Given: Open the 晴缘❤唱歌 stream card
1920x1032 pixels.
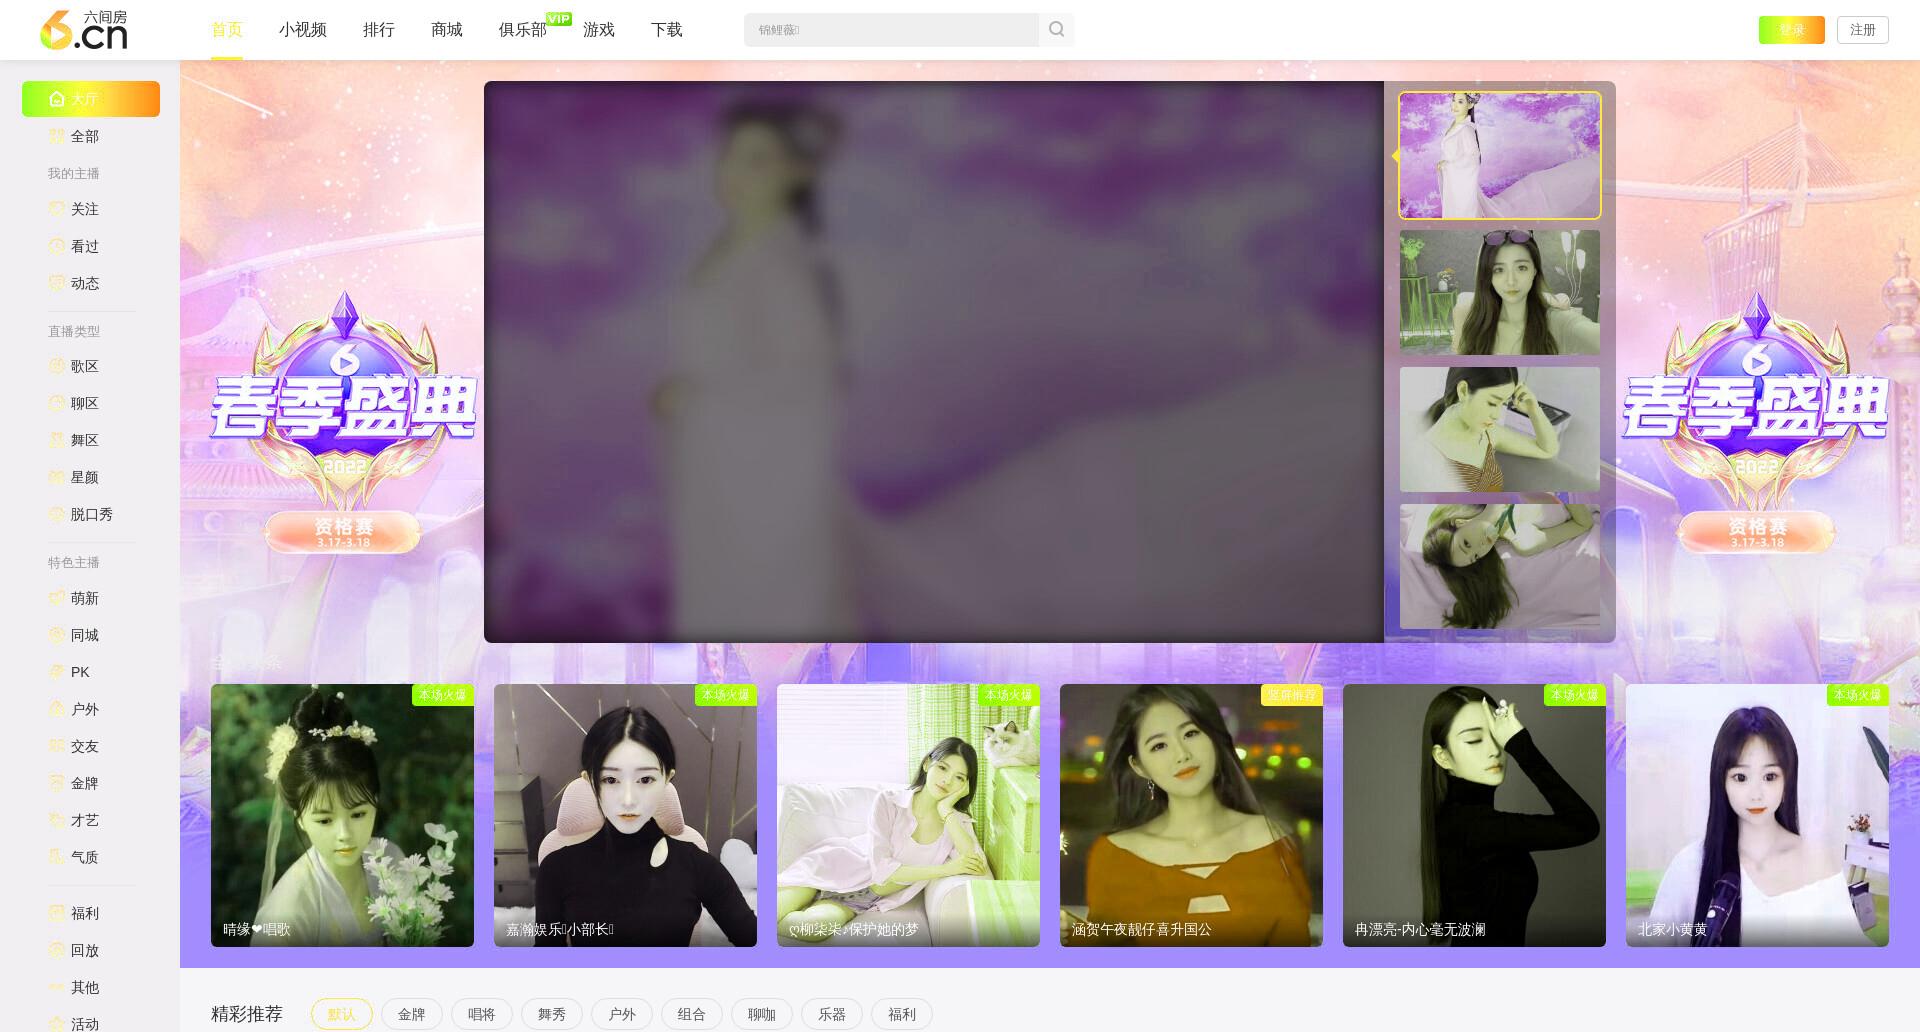Looking at the screenshot, I should pyautogui.click(x=342, y=815).
